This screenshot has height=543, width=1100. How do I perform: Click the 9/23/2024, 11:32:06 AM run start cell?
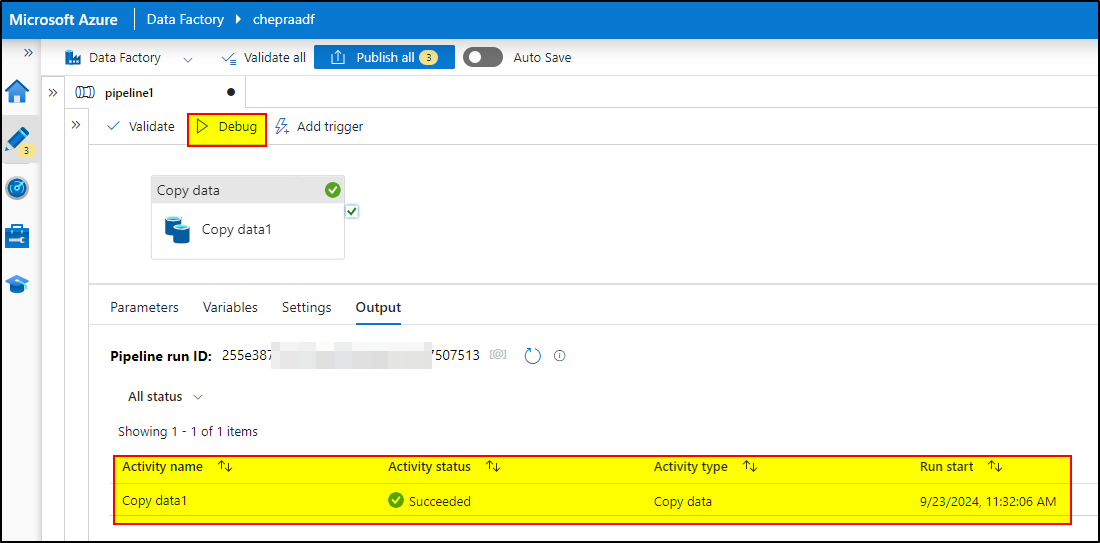tap(988, 501)
